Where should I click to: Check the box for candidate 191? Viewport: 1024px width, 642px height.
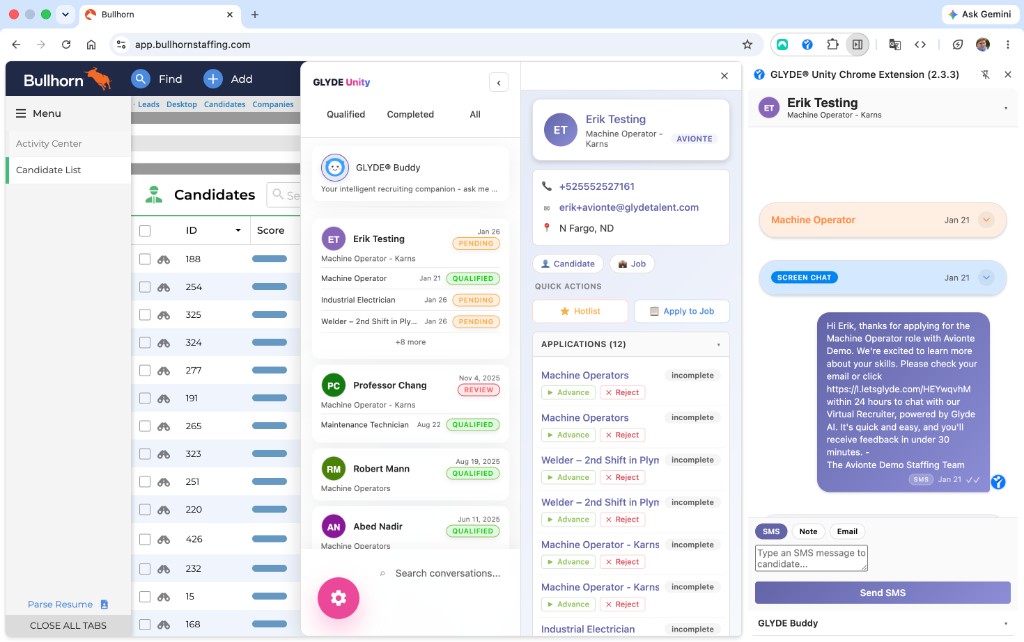tap(145, 398)
